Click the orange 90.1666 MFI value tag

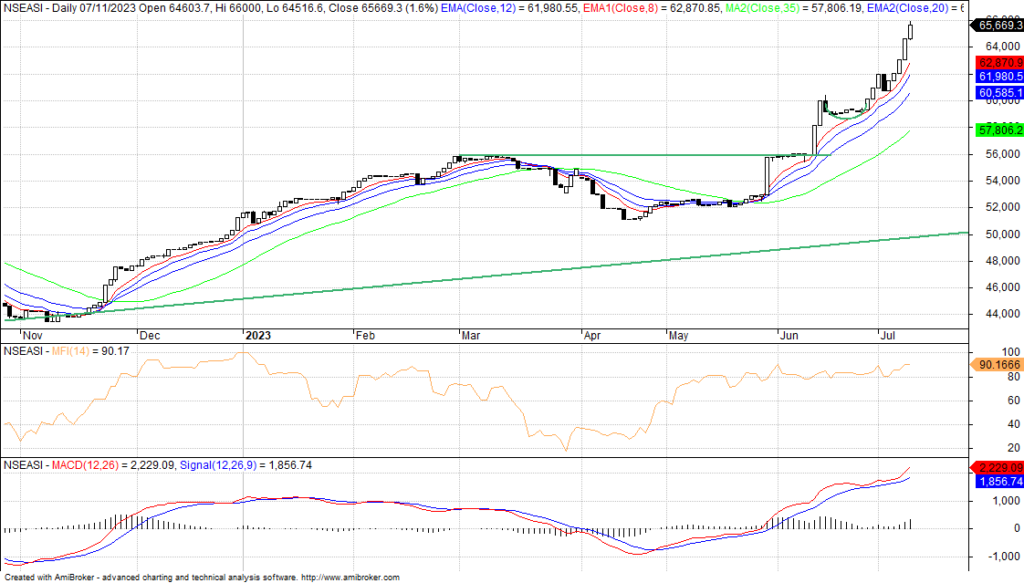coord(997,366)
